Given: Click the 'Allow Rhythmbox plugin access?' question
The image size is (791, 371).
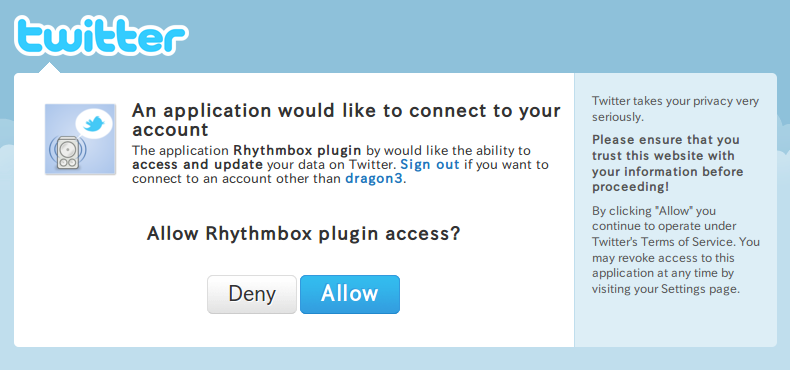Looking at the screenshot, I should [304, 234].
